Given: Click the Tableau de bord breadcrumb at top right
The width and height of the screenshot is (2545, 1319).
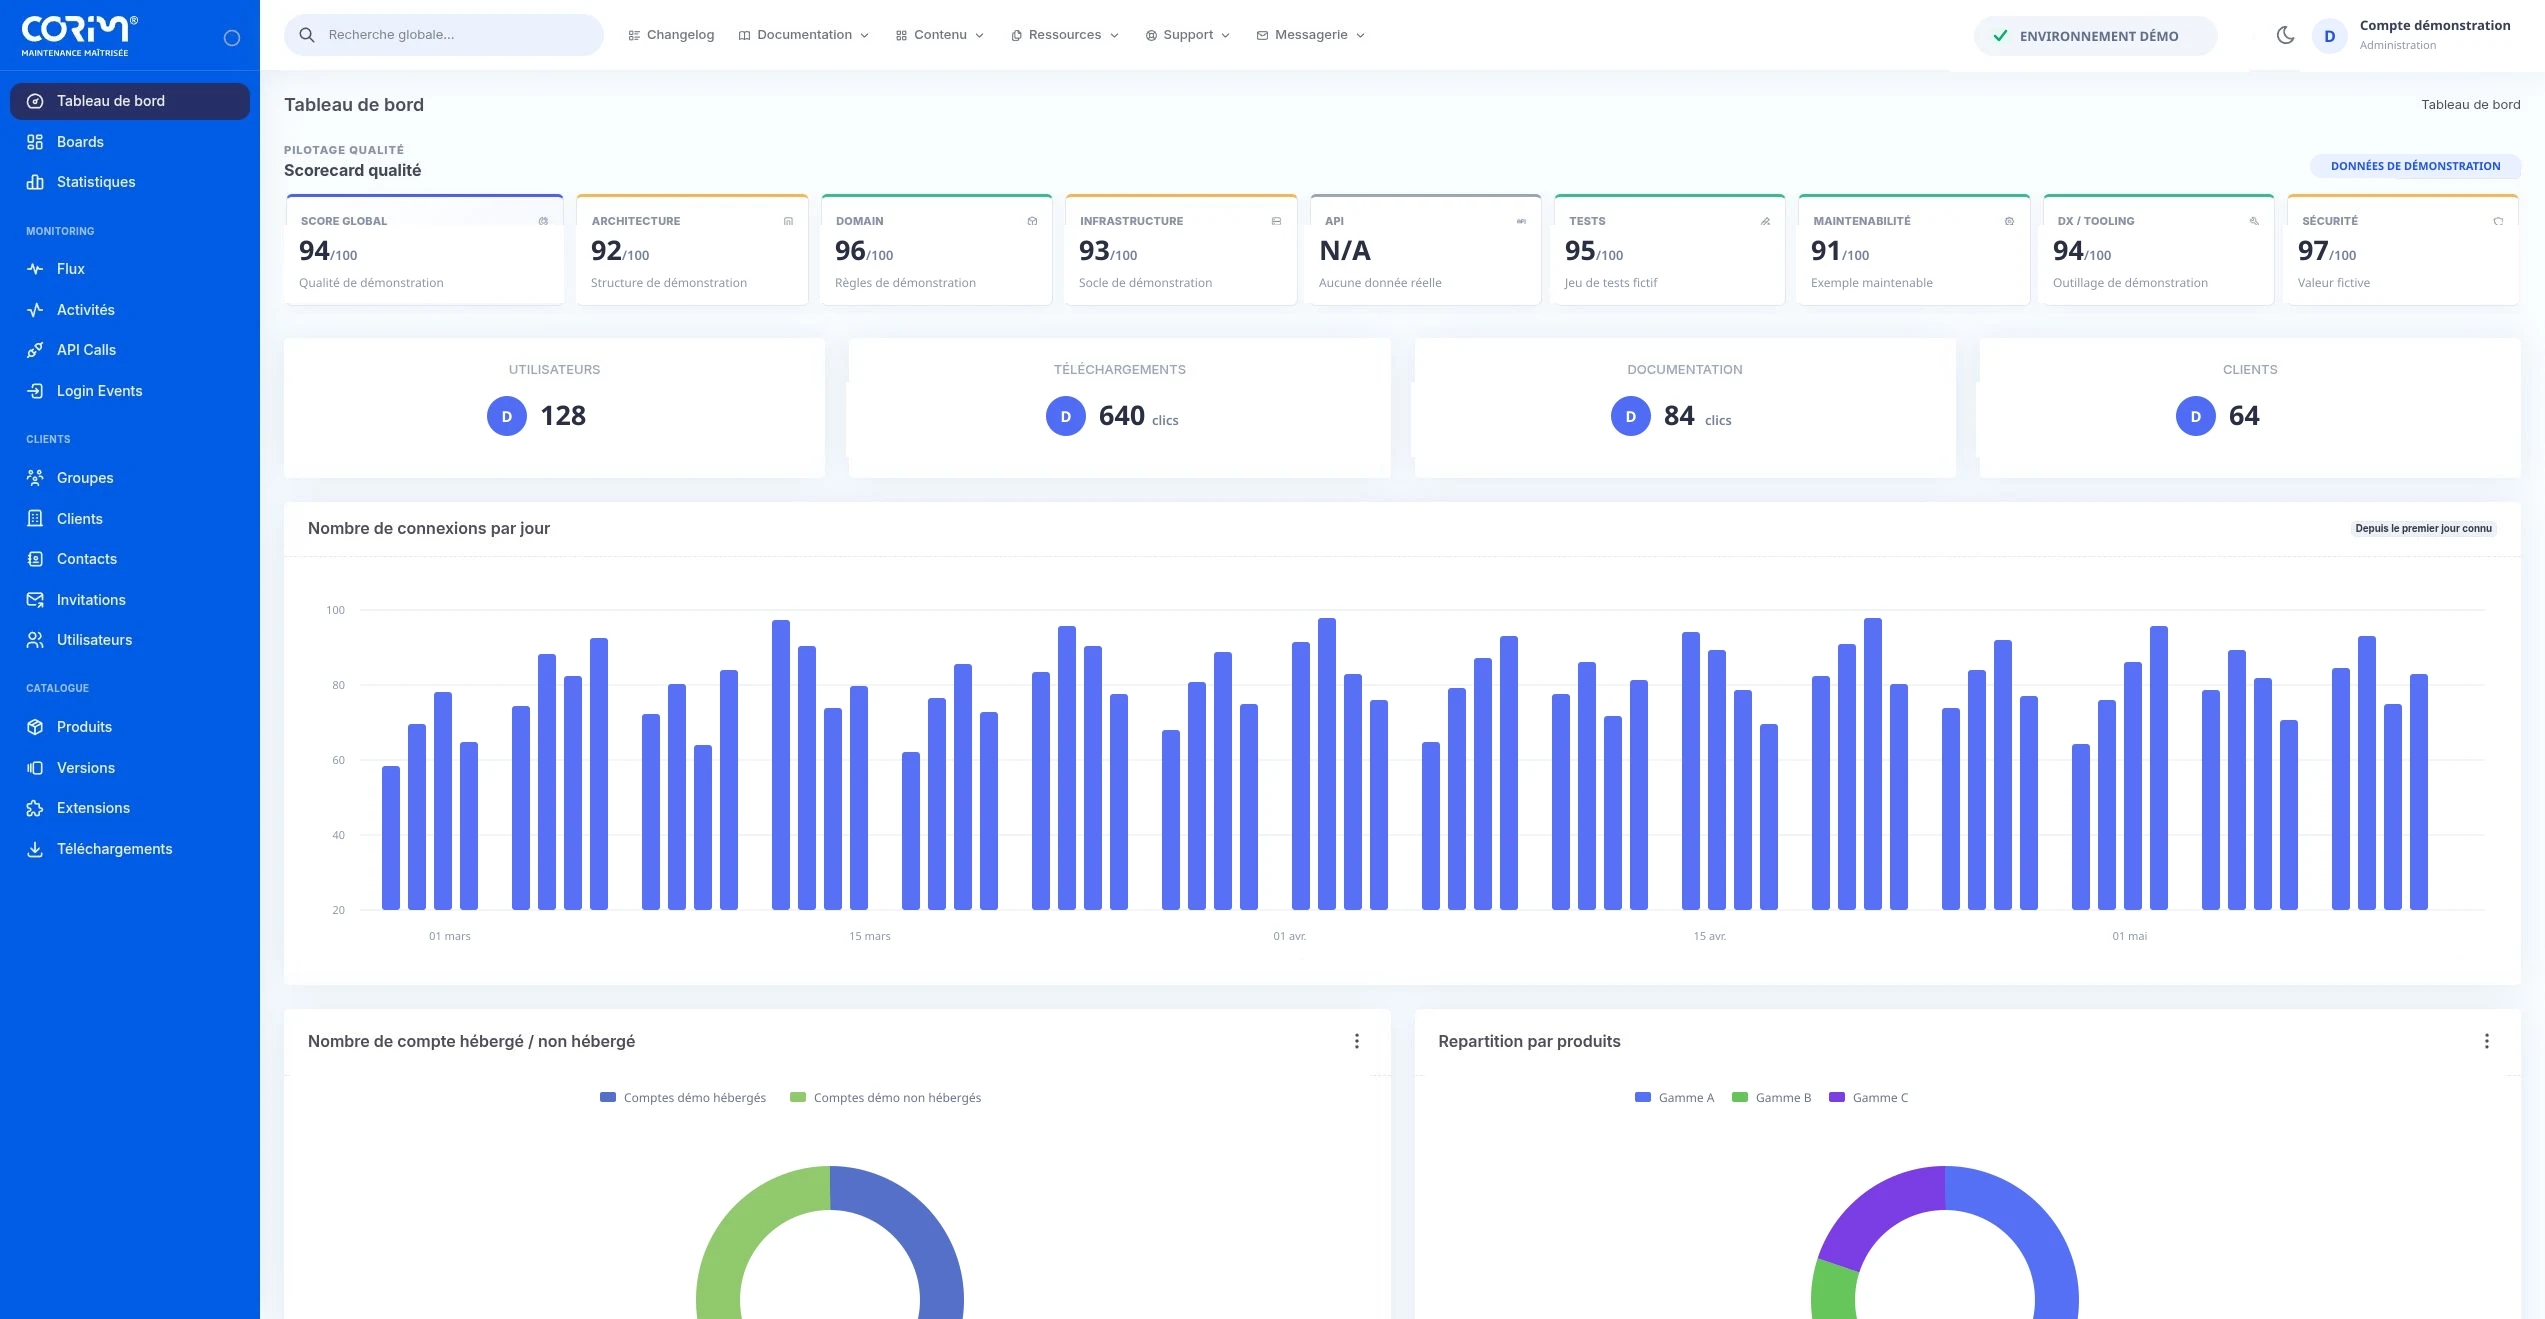Looking at the screenshot, I should (2470, 104).
